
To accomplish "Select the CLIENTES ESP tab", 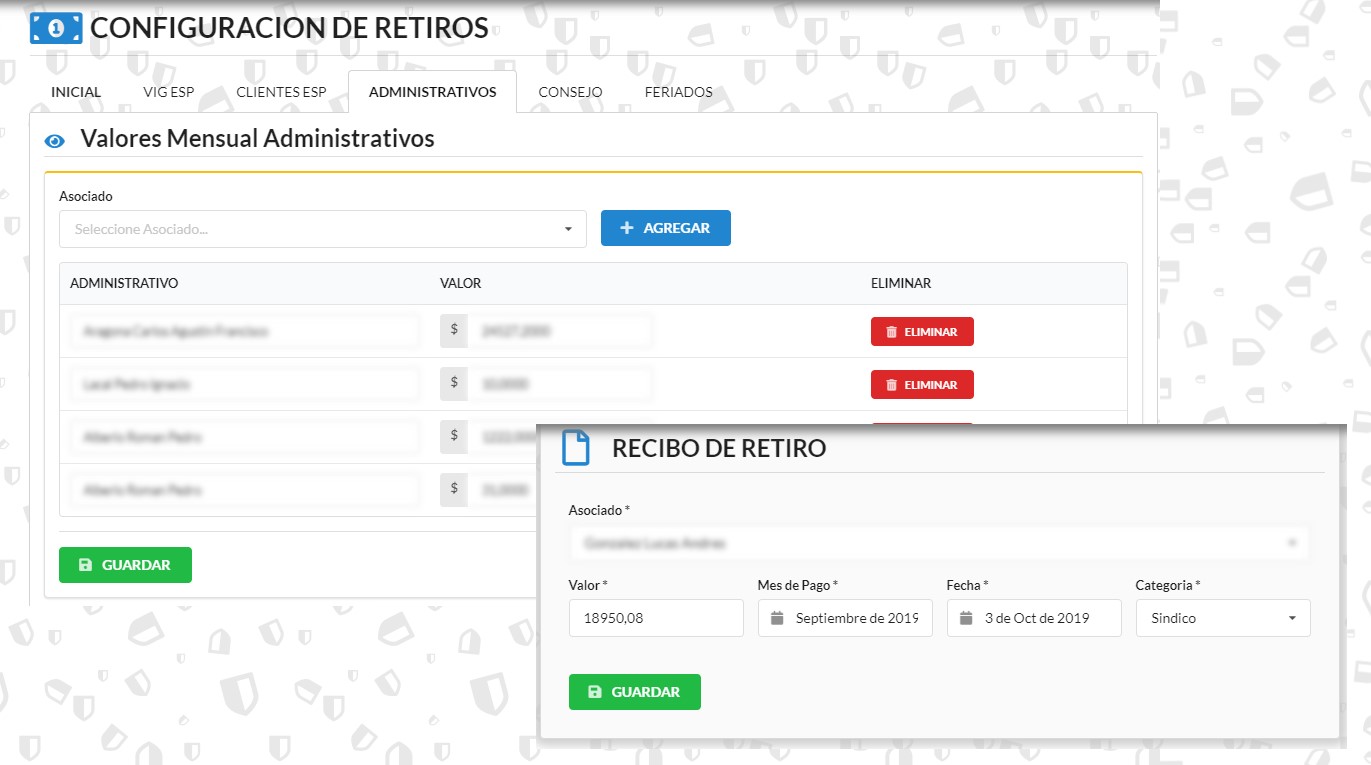I will coord(281,92).
